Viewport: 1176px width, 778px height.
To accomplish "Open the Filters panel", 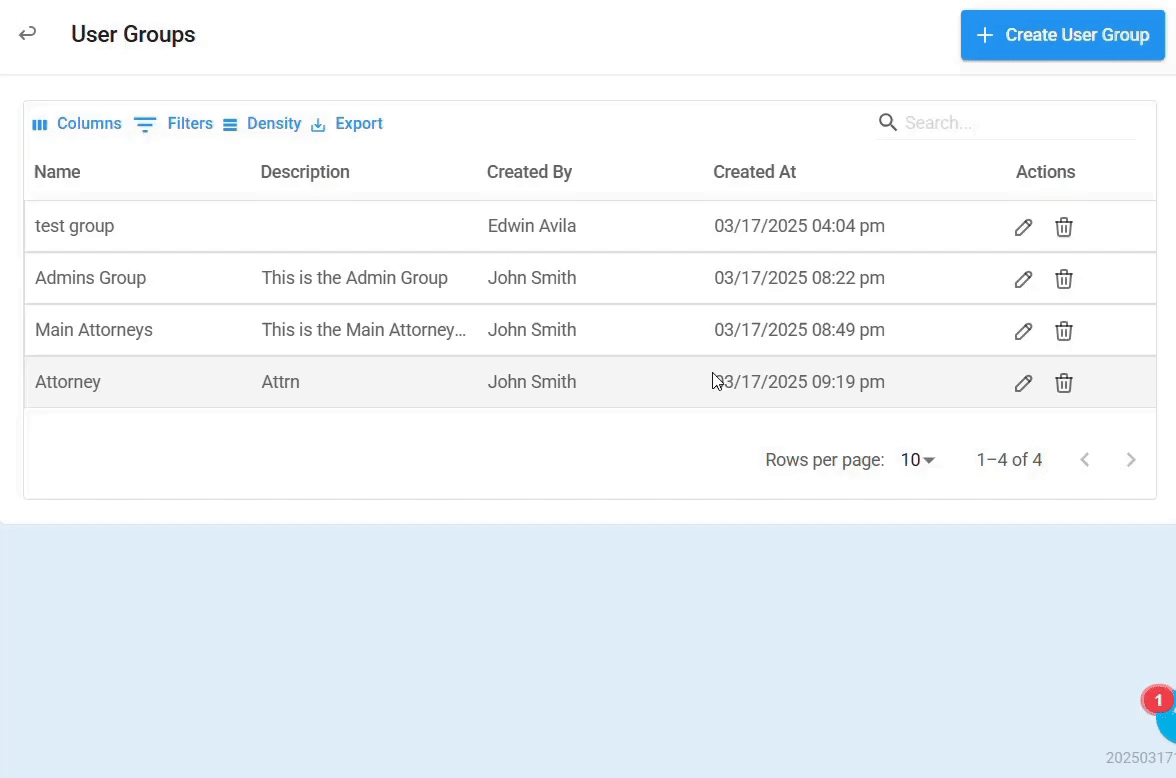I will 173,124.
